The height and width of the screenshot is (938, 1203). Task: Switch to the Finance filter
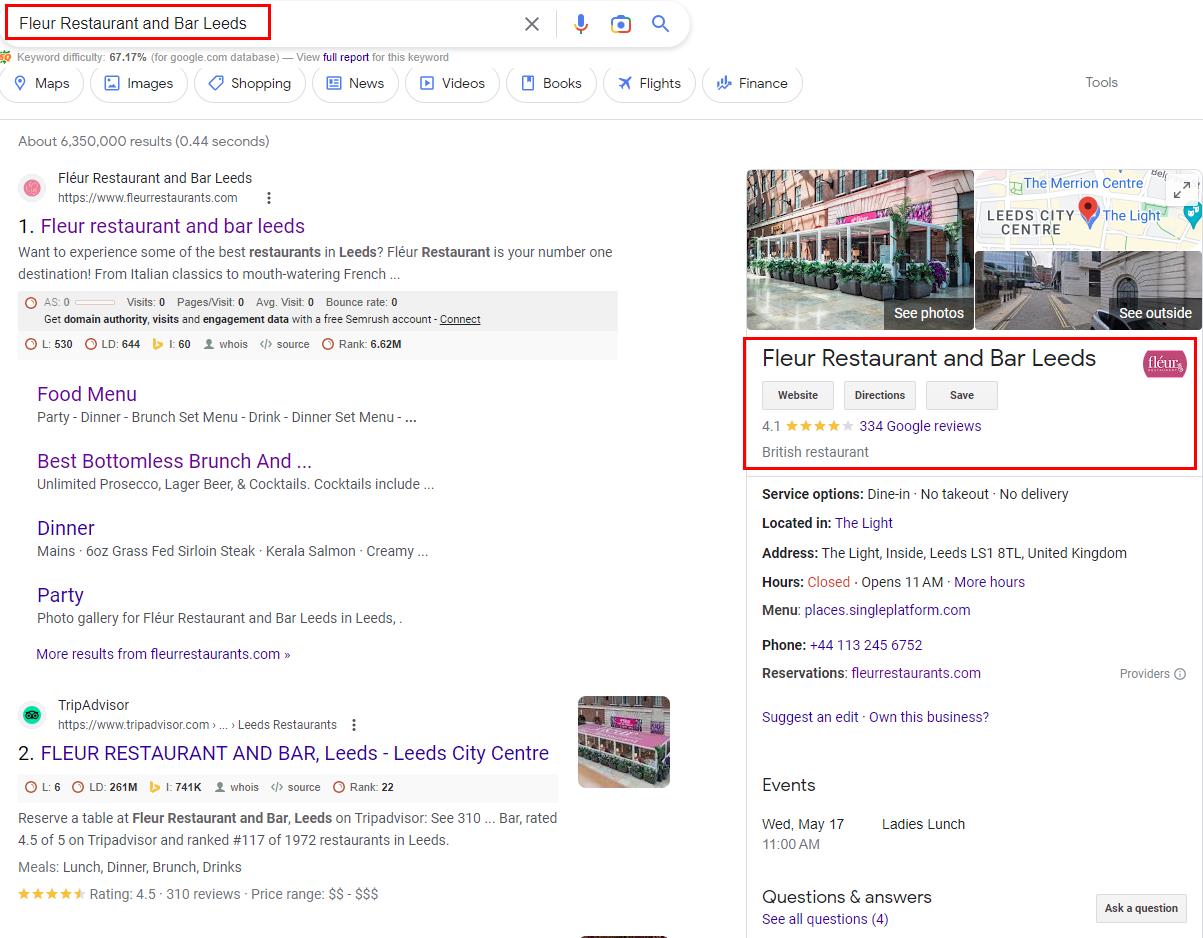coord(752,83)
